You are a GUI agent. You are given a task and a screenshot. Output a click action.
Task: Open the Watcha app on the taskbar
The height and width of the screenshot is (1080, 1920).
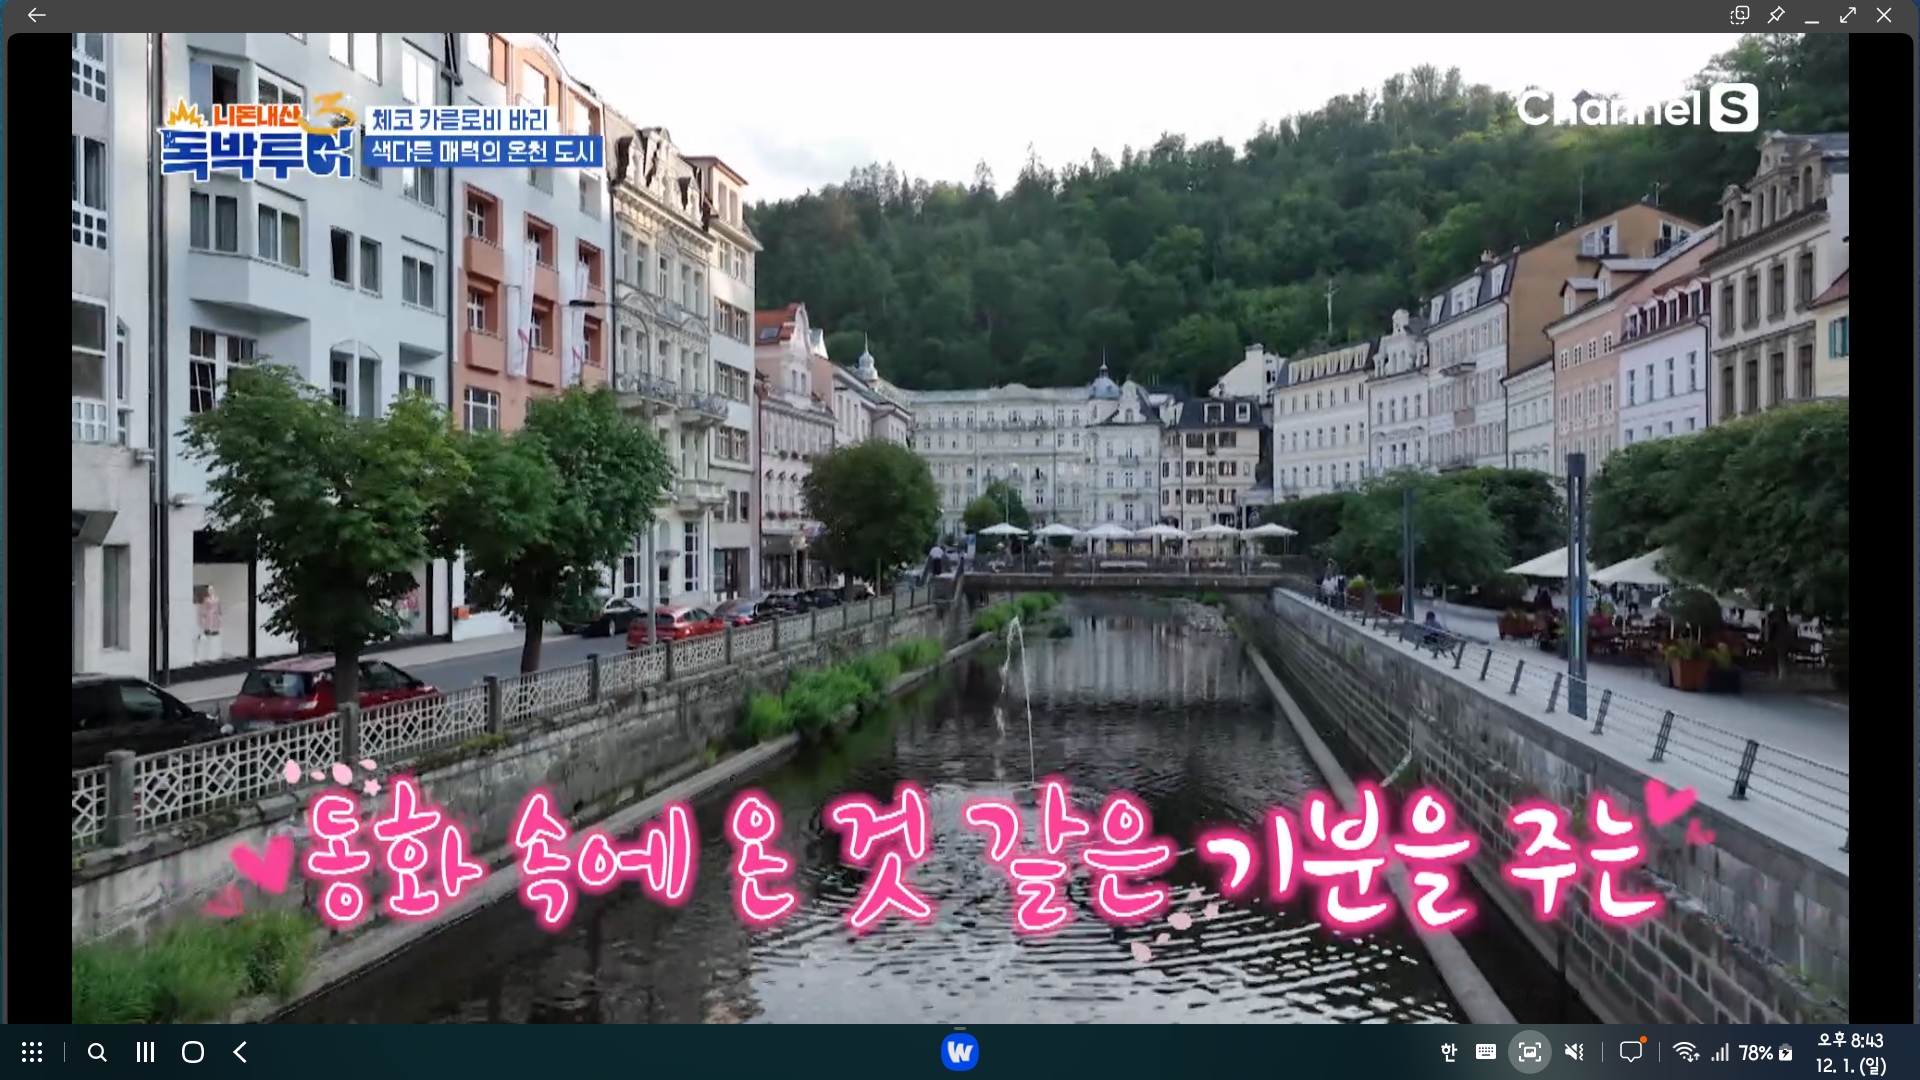coord(959,1052)
